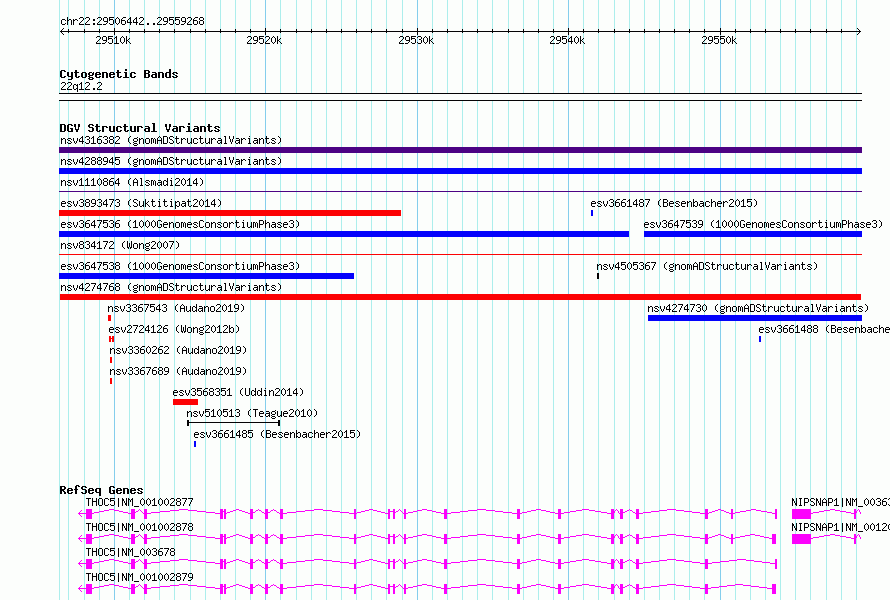Select the red esv3893473 variant bar

tap(230, 213)
